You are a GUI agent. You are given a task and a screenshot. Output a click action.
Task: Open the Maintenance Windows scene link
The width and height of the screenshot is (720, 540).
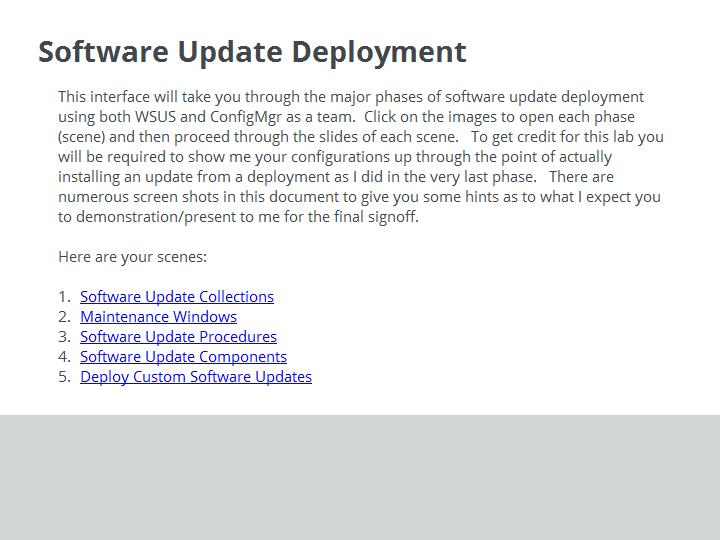pos(158,317)
